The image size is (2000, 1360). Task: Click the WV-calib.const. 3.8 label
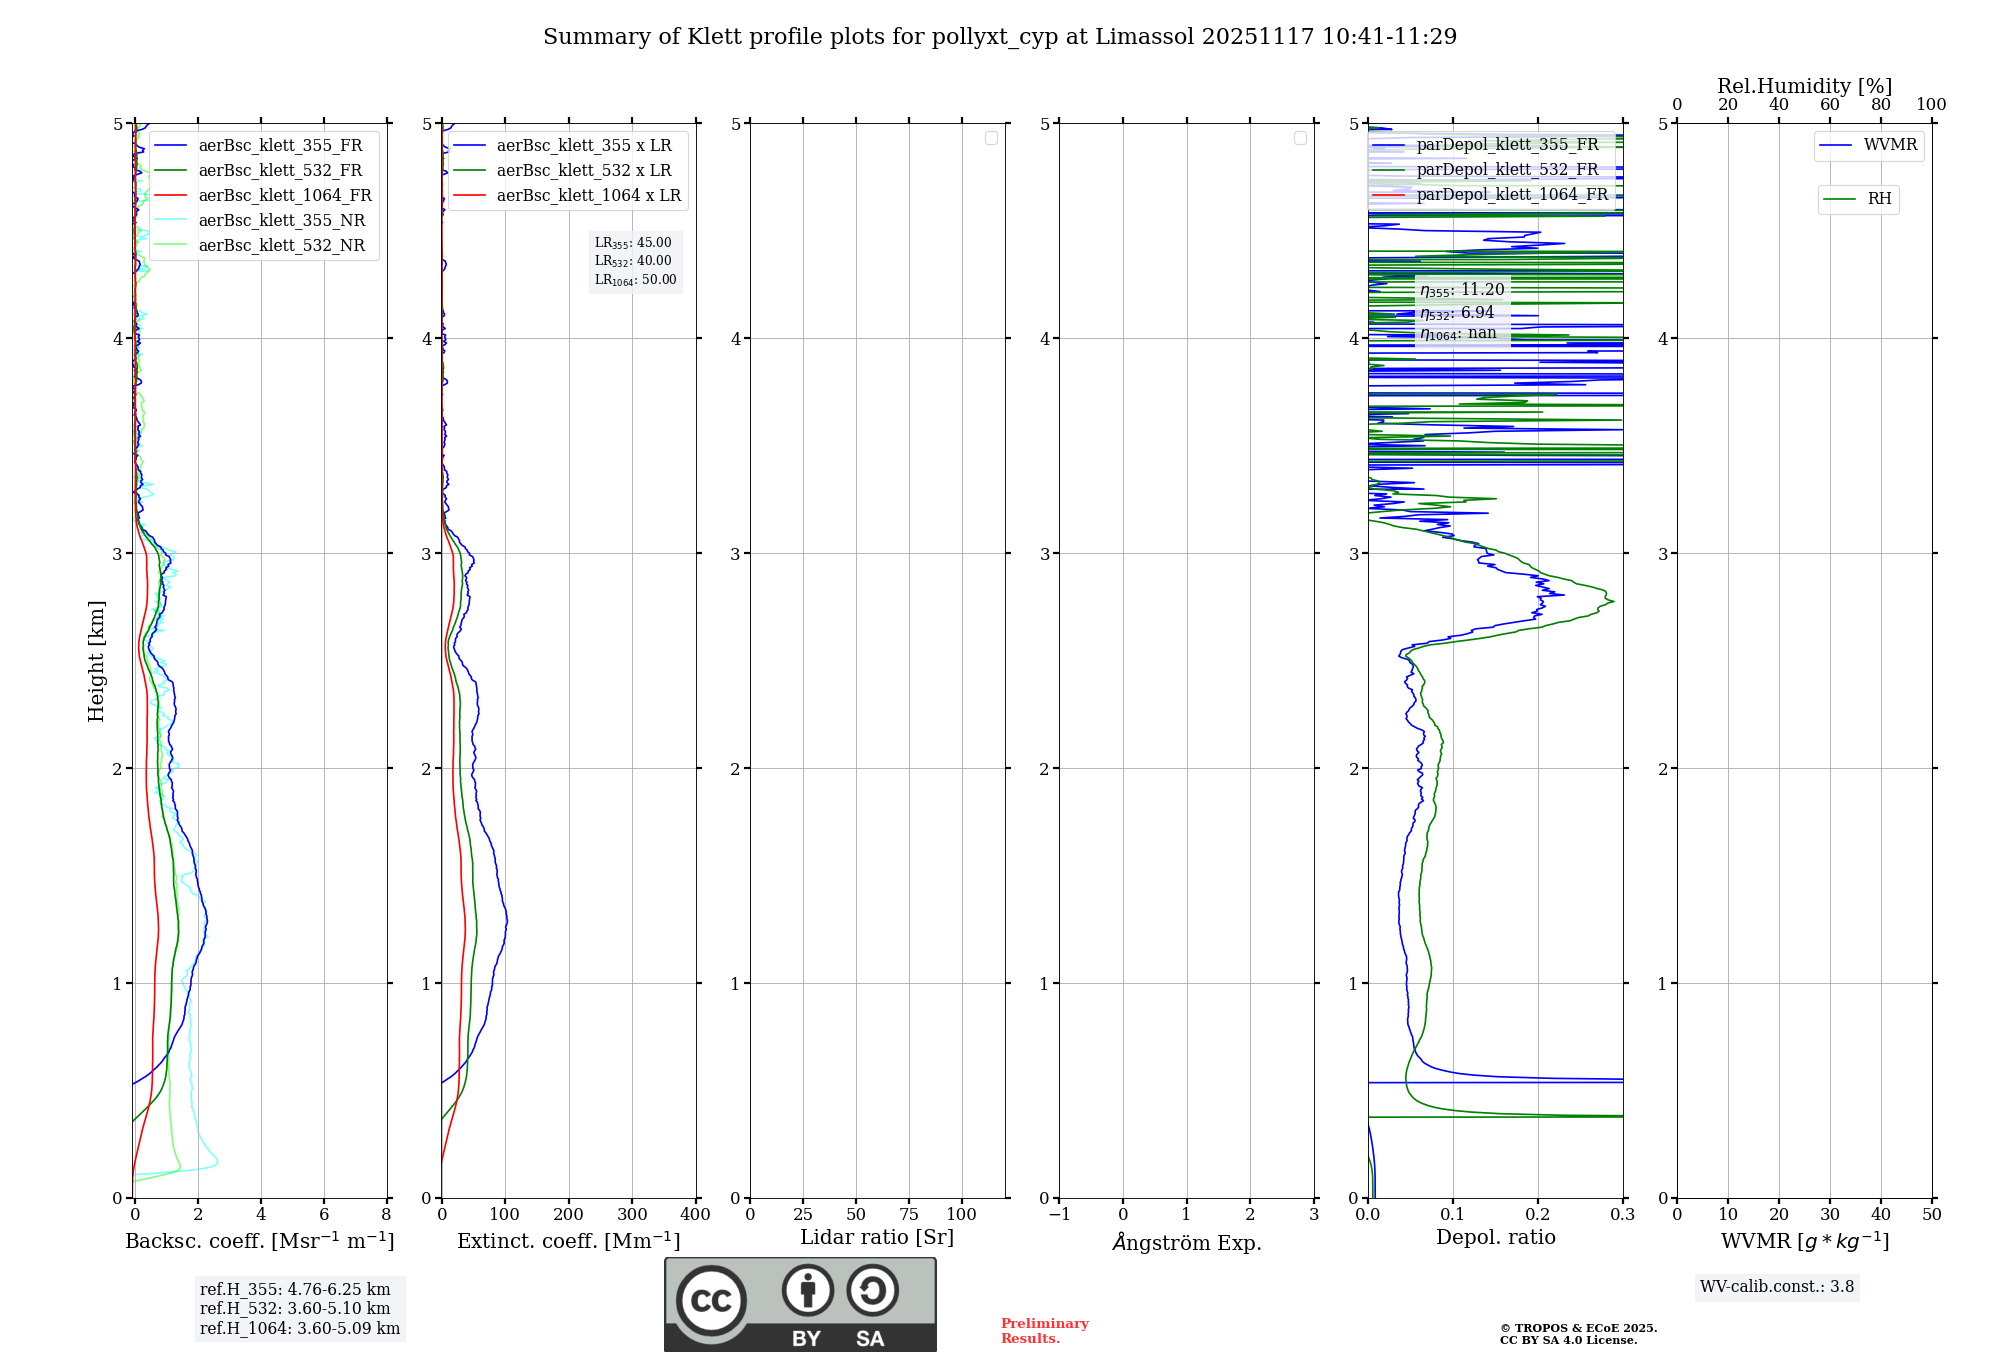point(1776,1287)
